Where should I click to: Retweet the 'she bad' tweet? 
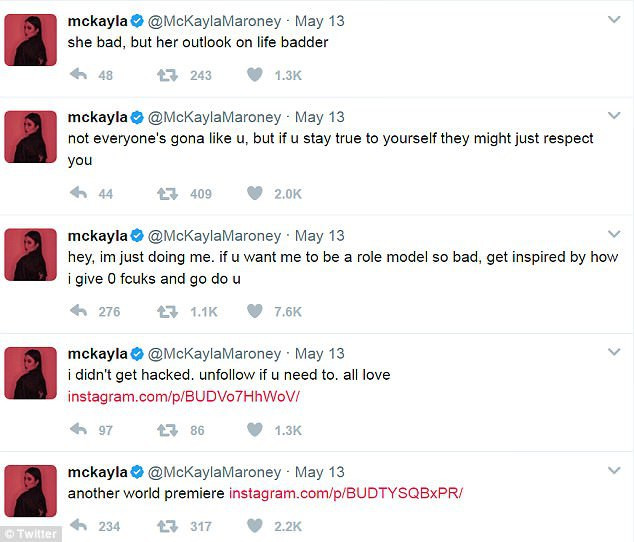pos(167,75)
